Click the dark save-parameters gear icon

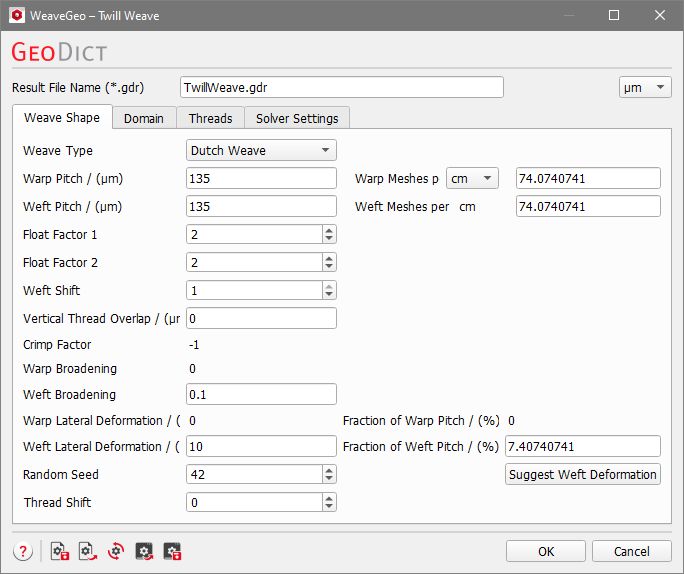172,551
